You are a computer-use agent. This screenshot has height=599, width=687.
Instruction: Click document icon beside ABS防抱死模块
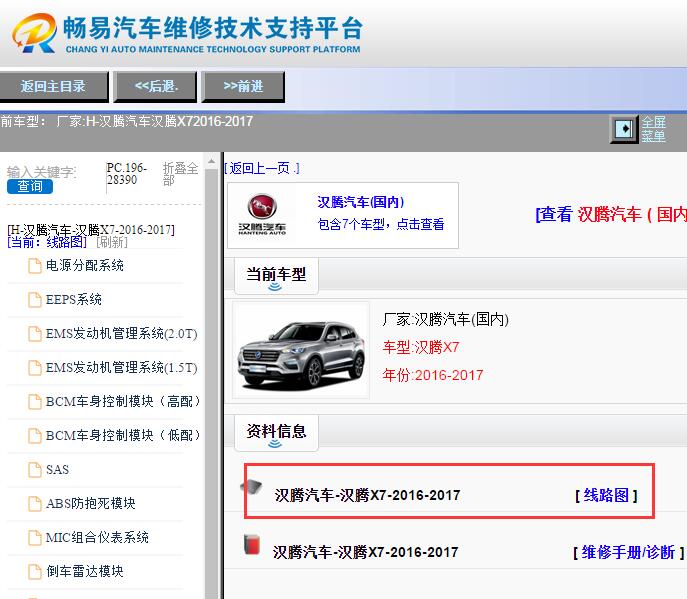pos(35,504)
